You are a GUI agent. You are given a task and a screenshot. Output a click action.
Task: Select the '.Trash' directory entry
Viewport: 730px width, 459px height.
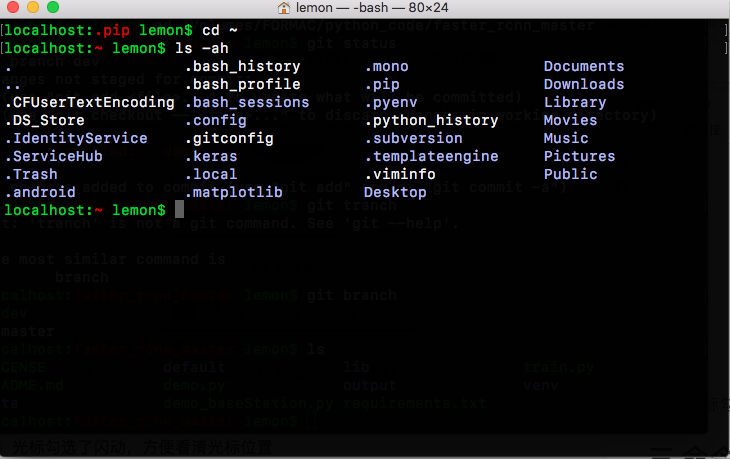31,174
